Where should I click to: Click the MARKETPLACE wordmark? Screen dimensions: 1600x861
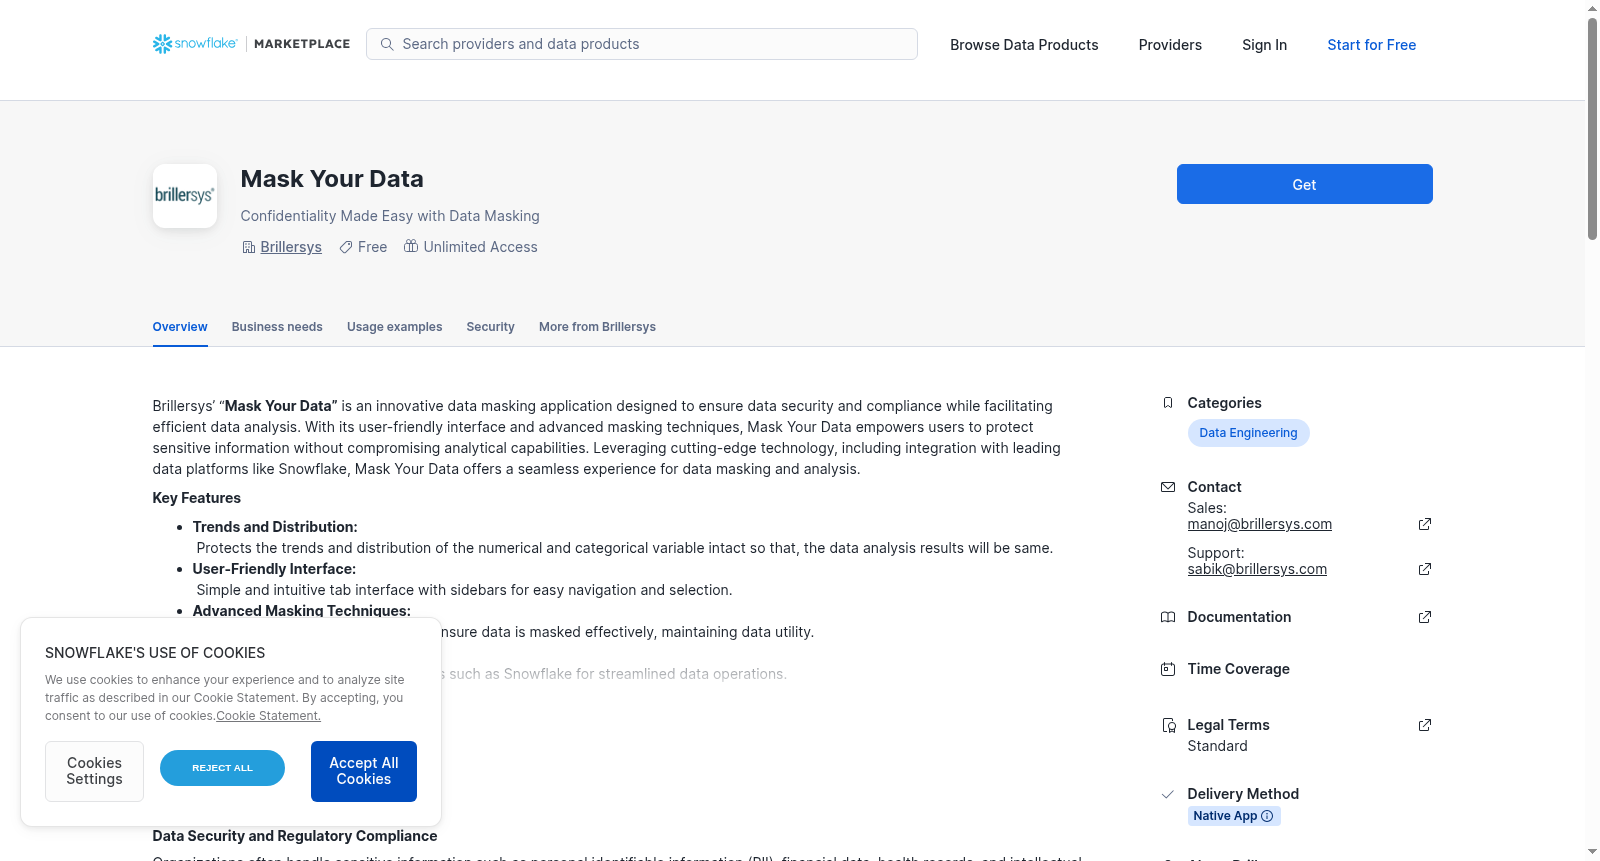click(302, 44)
